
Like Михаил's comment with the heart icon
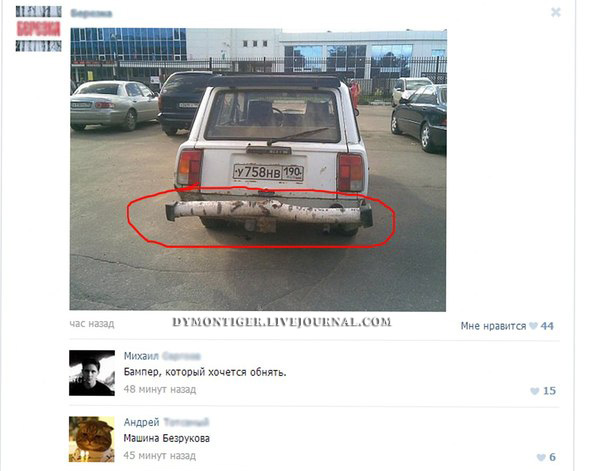(x=535, y=391)
